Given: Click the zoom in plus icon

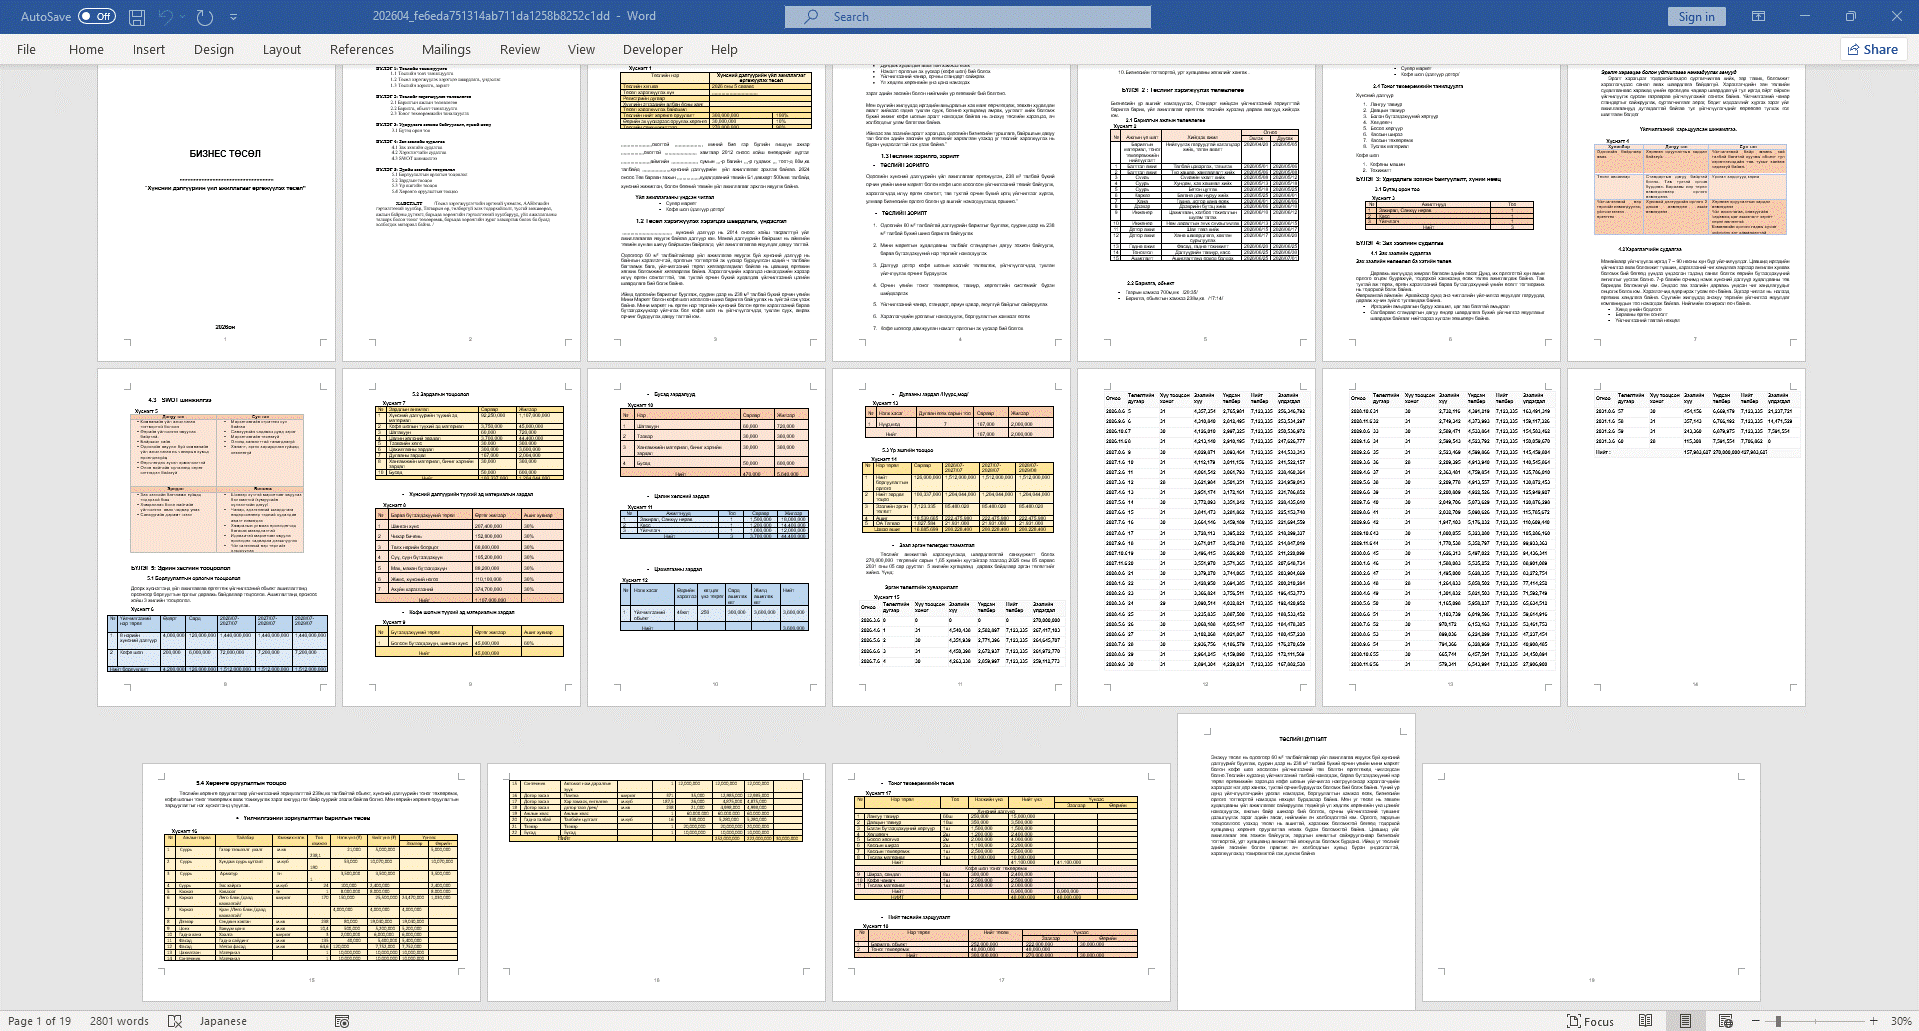Looking at the screenshot, I should pos(1874,1021).
